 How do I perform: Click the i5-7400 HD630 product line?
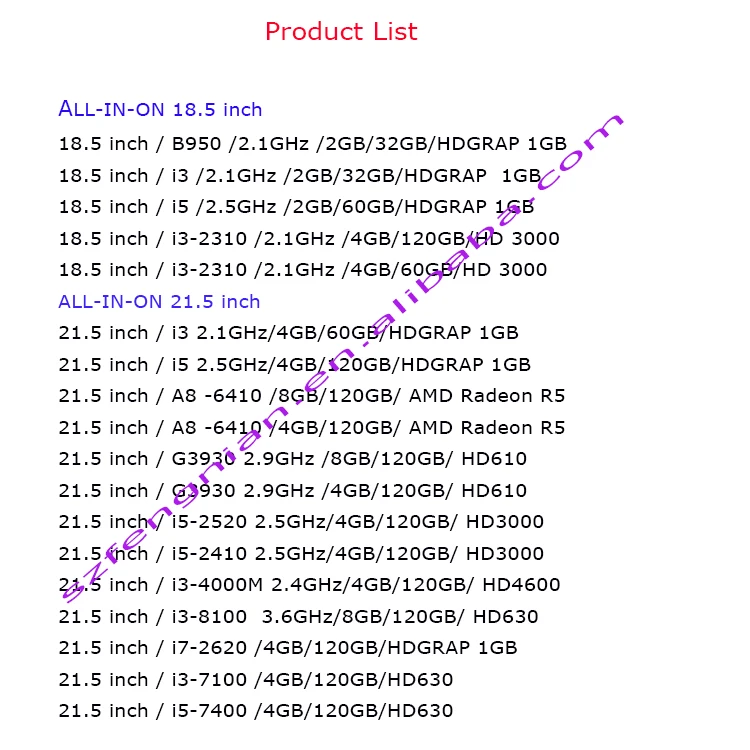tap(255, 711)
